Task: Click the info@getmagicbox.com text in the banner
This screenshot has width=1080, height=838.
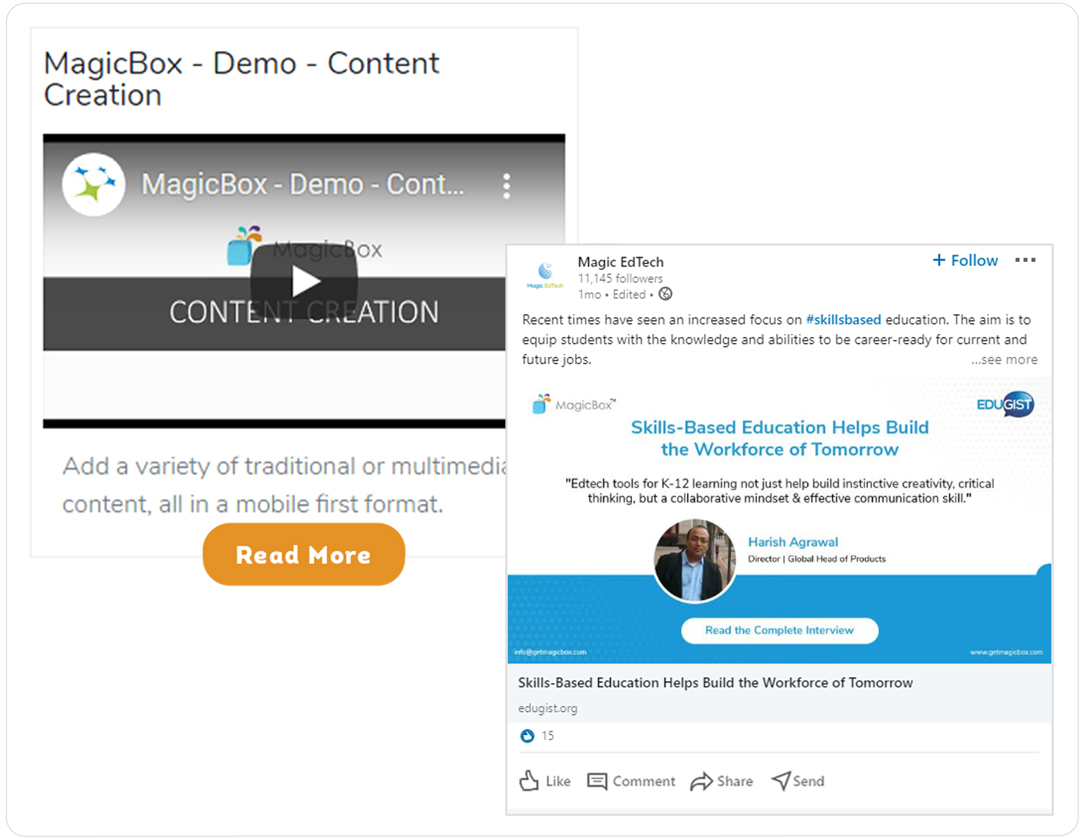Action: [550, 652]
